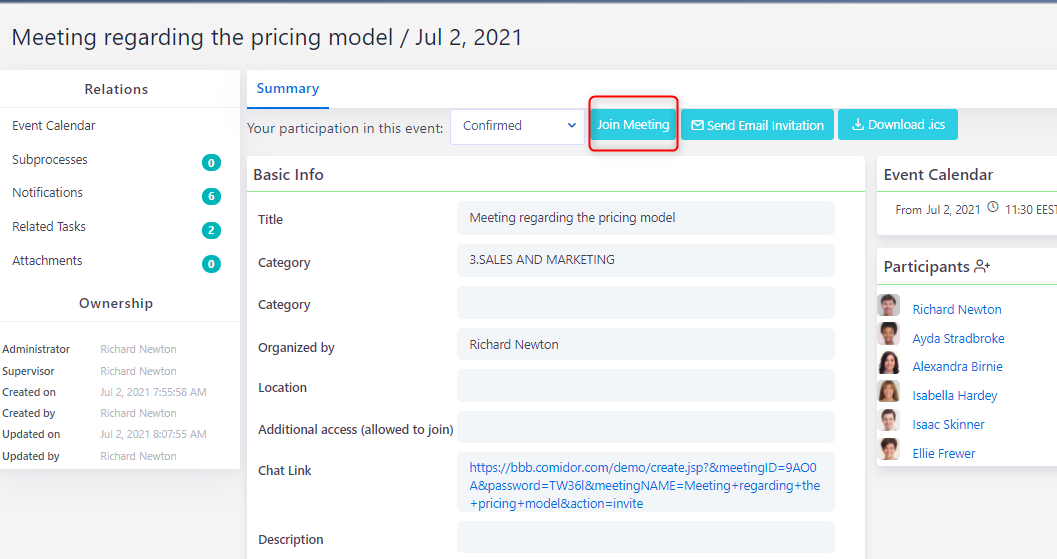The image size is (1057, 559).
Task: Switch to the Summary tab
Action: coord(287,89)
